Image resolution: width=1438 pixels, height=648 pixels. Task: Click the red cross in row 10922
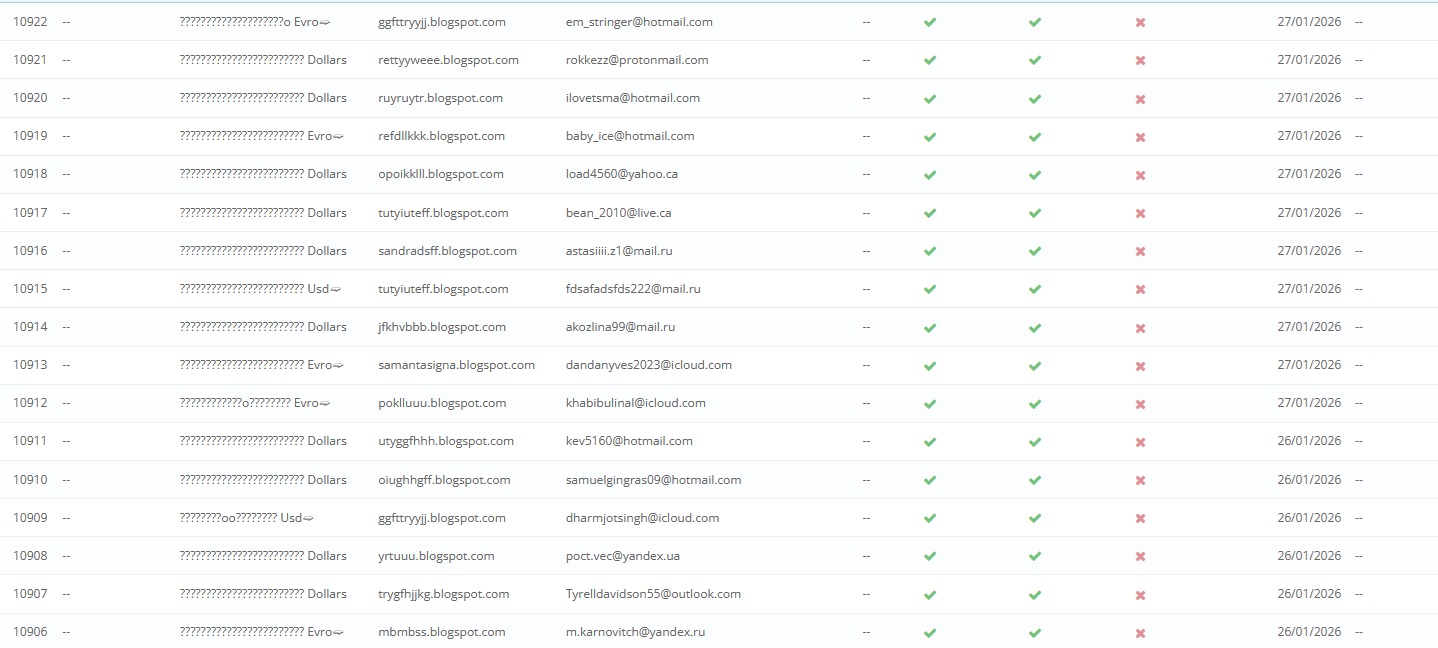[x=1140, y=22]
